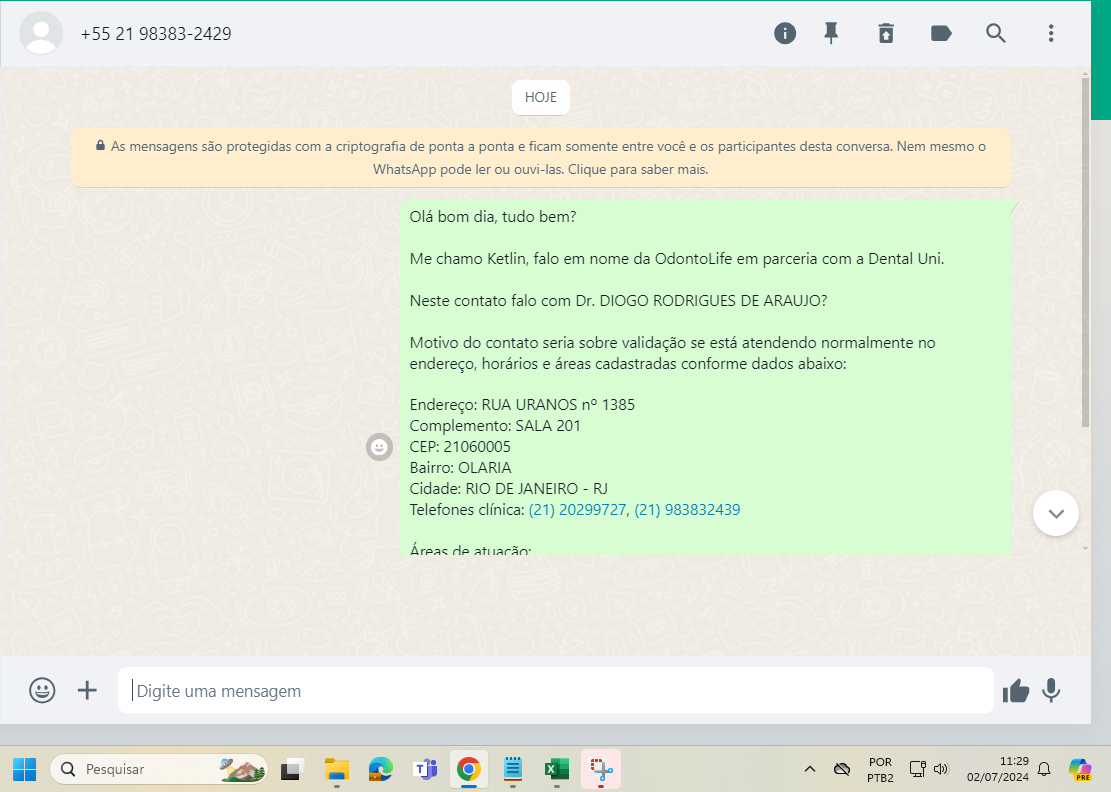The height and width of the screenshot is (792, 1111).
Task: Open notifications with the bell icon
Action: [x=1044, y=769]
